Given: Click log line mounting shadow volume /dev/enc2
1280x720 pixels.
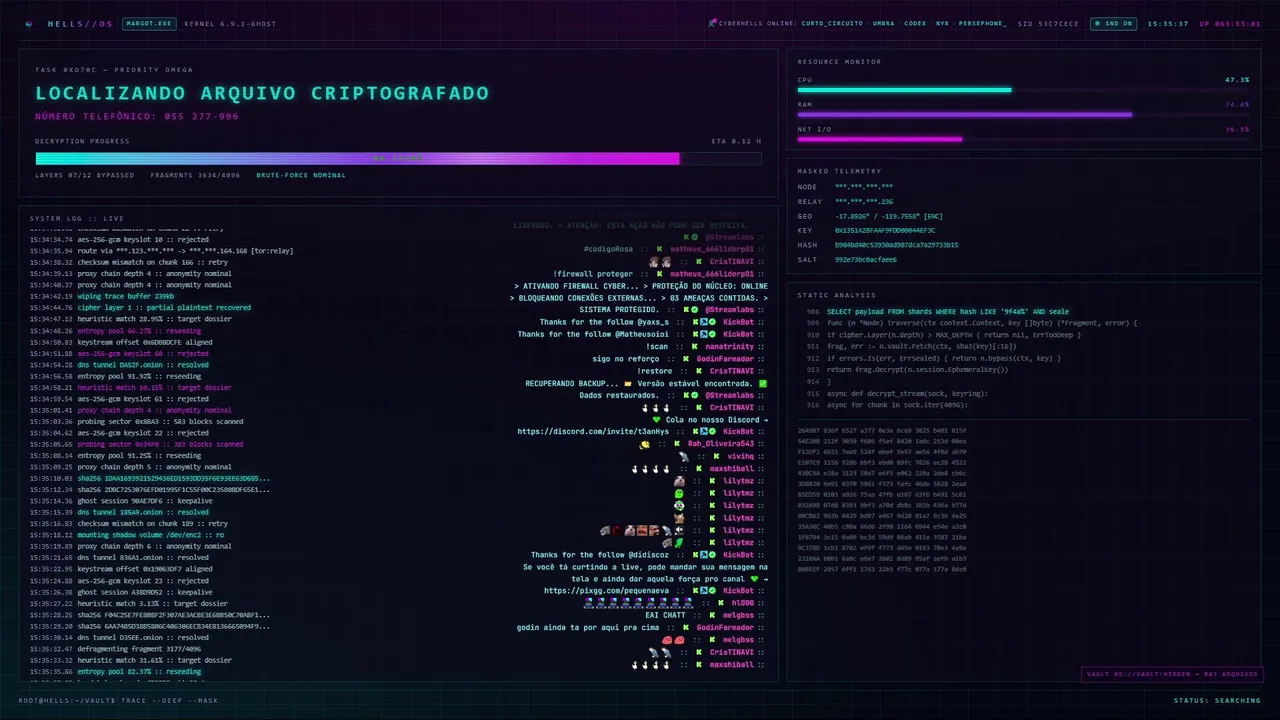Looking at the screenshot, I should click(x=150, y=535).
